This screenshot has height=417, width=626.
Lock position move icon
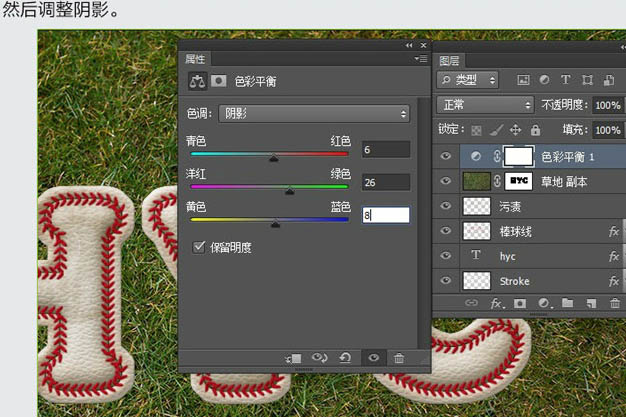click(x=515, y=130)
